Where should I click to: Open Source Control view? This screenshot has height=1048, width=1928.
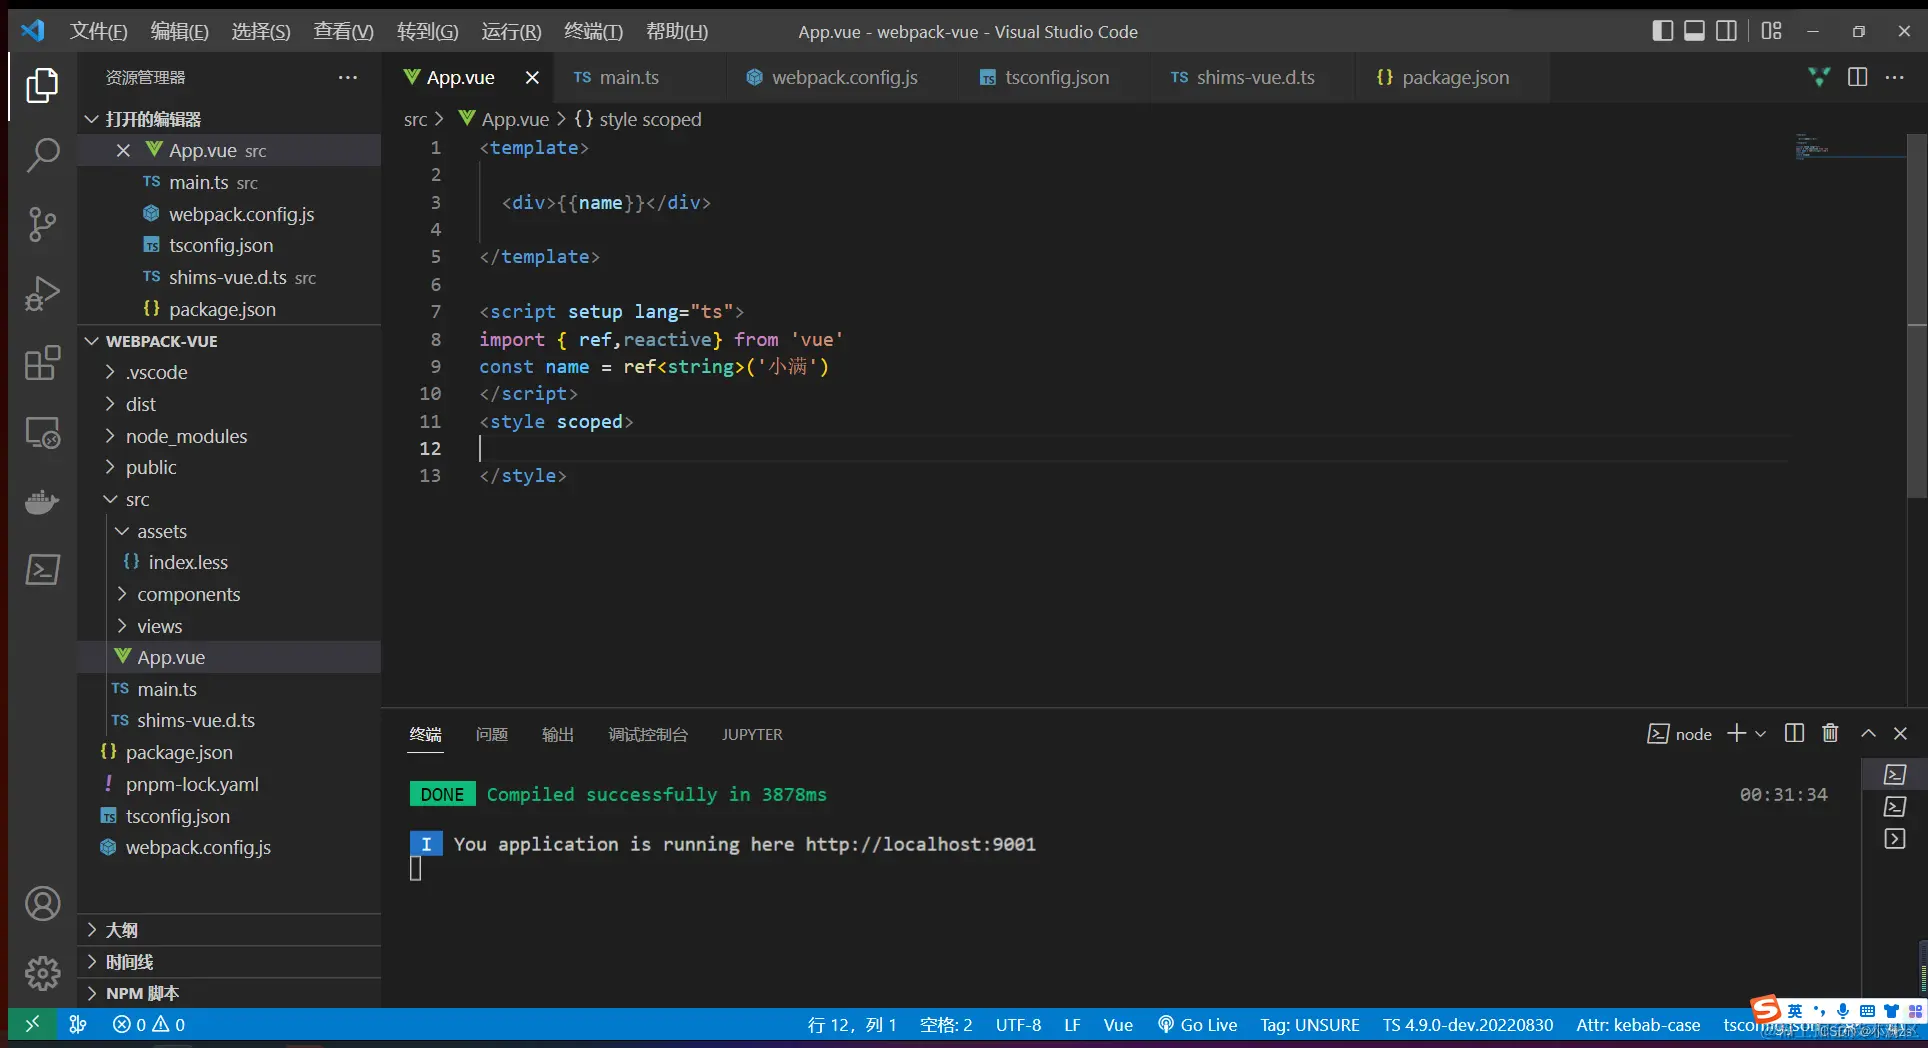[42, 224]
